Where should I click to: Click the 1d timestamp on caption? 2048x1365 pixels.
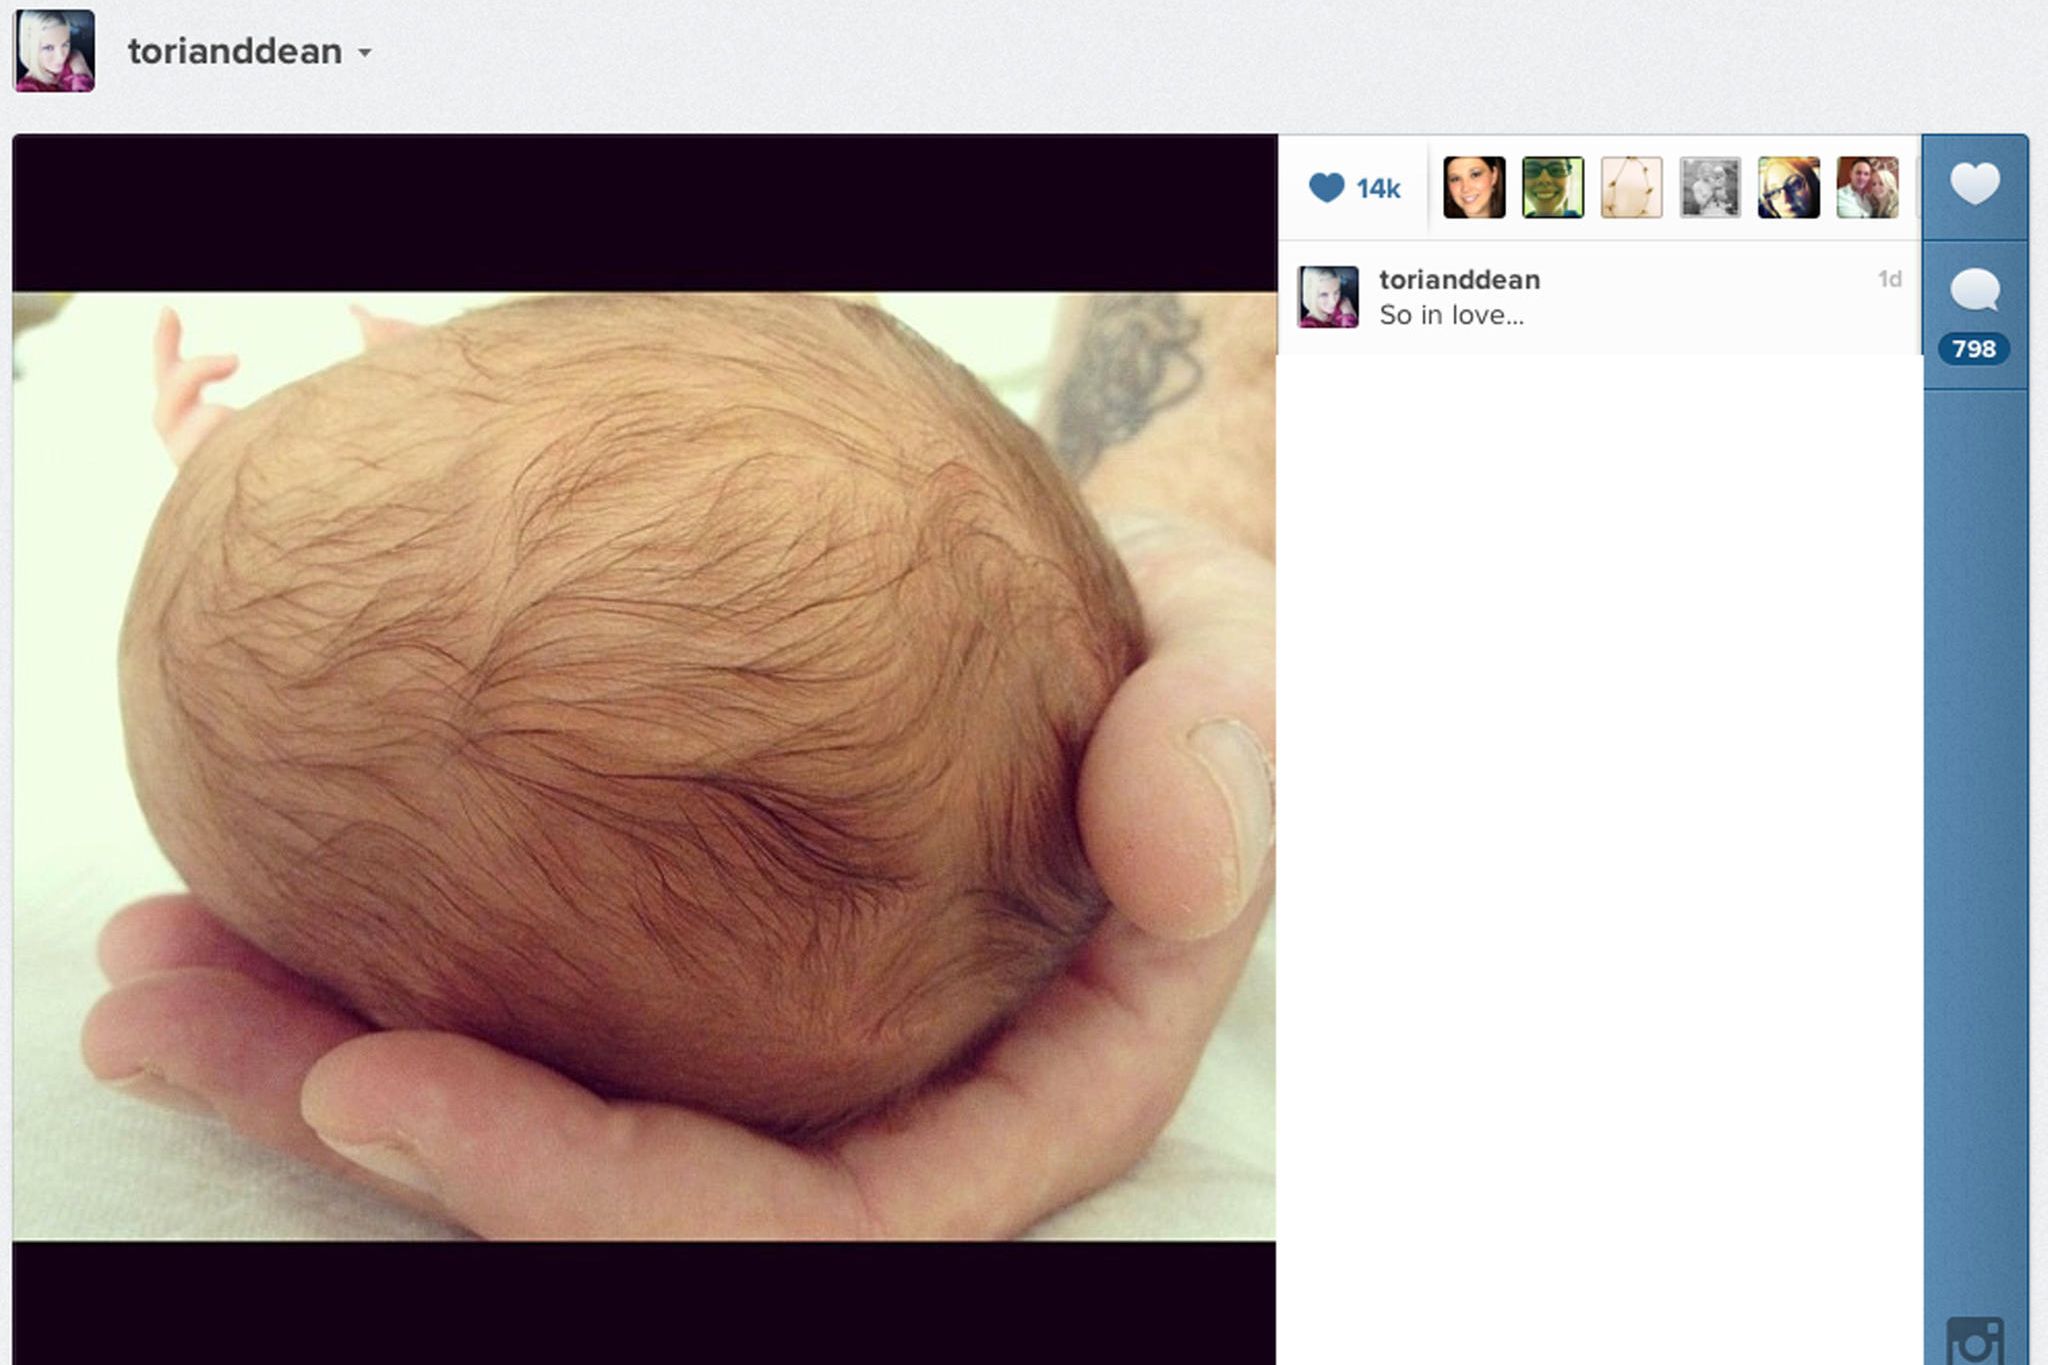[1889, 279]
